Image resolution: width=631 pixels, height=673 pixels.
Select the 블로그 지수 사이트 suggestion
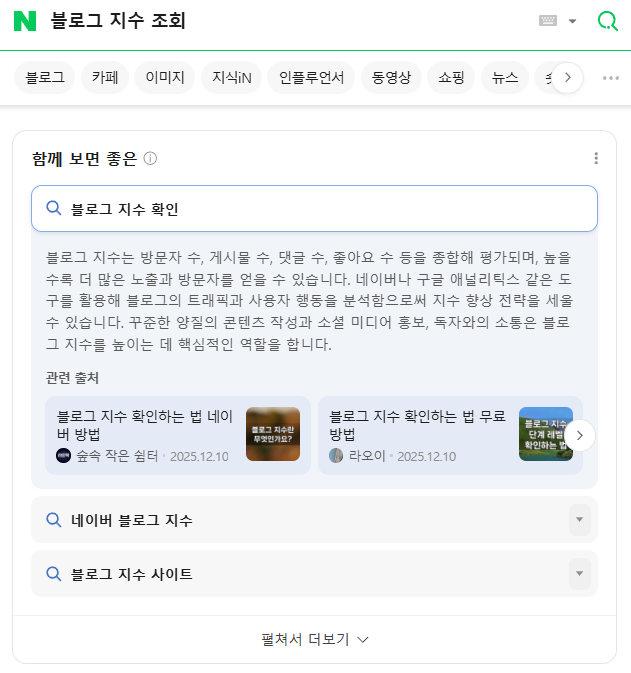(x=314, y=574)
